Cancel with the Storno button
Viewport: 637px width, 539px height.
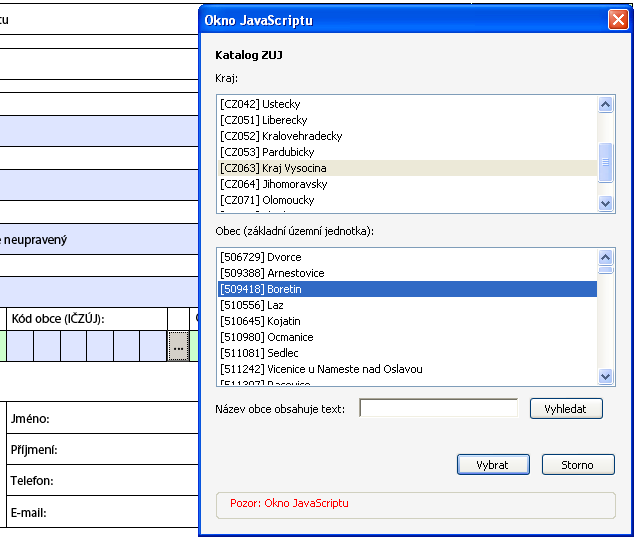578,465
